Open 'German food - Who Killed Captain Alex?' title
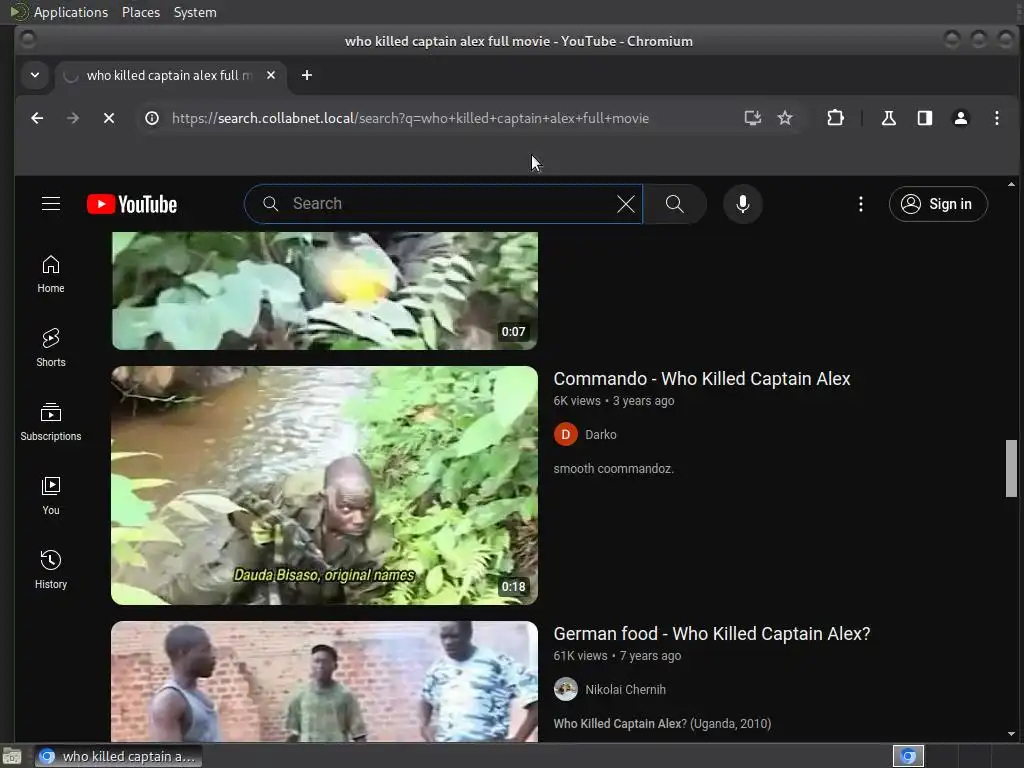Screen dimensions: 1024x768 tap(711, 633)
